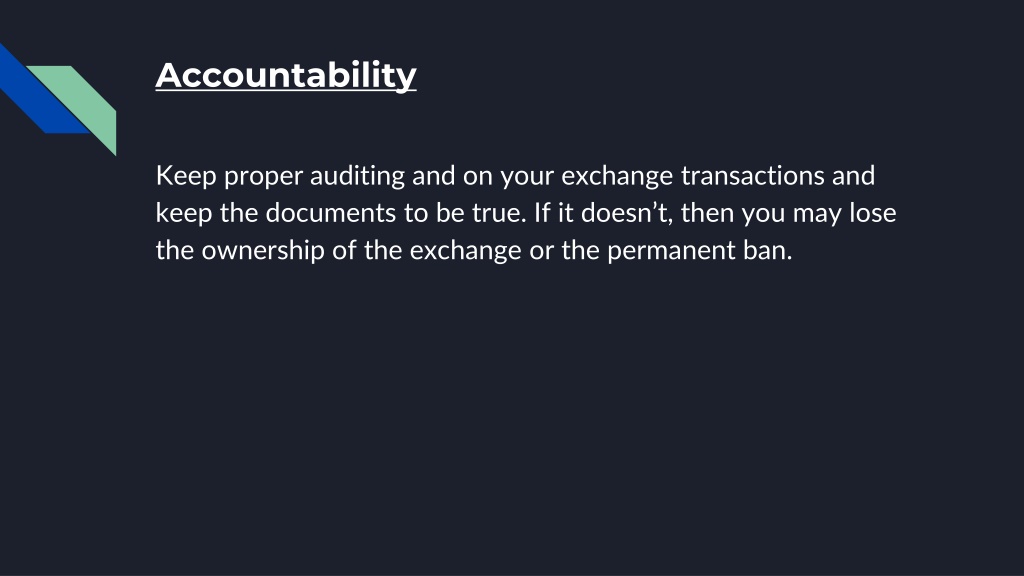
Task: Click the word 'ownership' in third line
Action: coord(263,251)
